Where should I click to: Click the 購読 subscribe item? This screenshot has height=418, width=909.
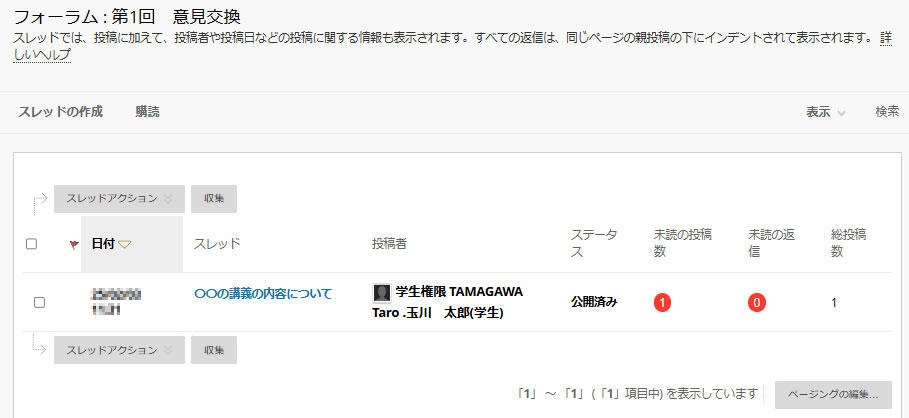point(148,112)
